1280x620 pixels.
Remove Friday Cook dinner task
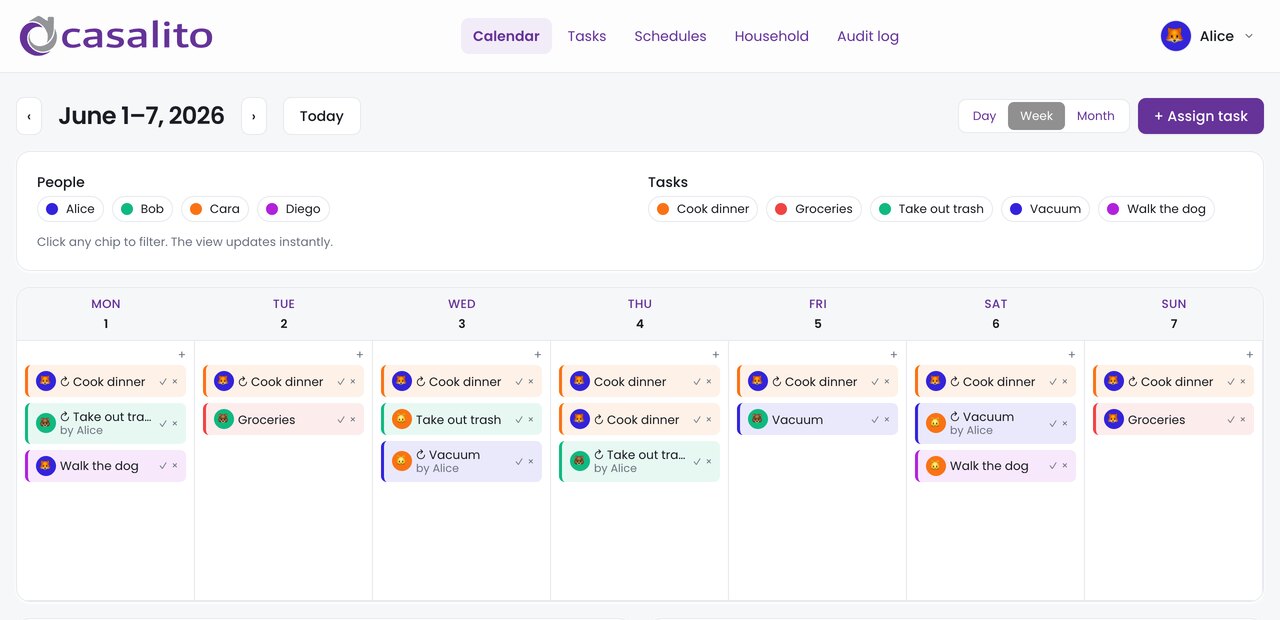tap(887, 382)
